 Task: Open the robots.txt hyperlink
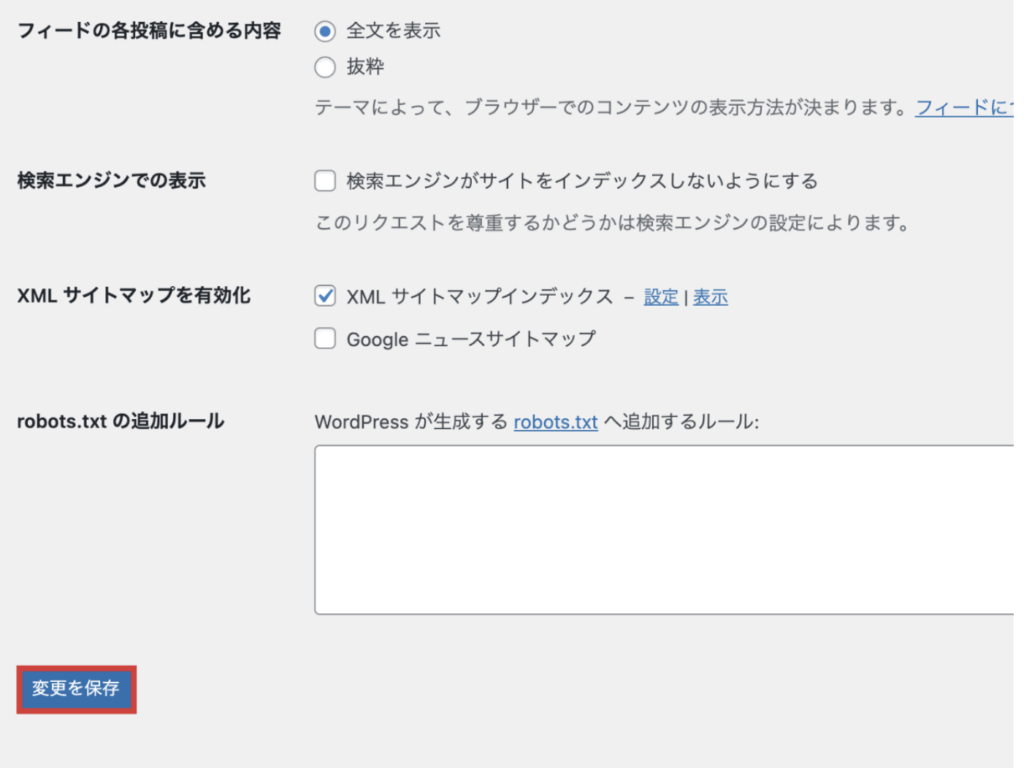pos(555,422)
